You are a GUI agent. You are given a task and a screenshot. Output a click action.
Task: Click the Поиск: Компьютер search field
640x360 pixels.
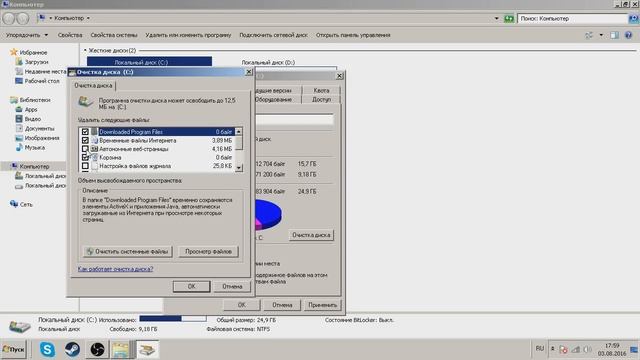click(x=573, y=18)
